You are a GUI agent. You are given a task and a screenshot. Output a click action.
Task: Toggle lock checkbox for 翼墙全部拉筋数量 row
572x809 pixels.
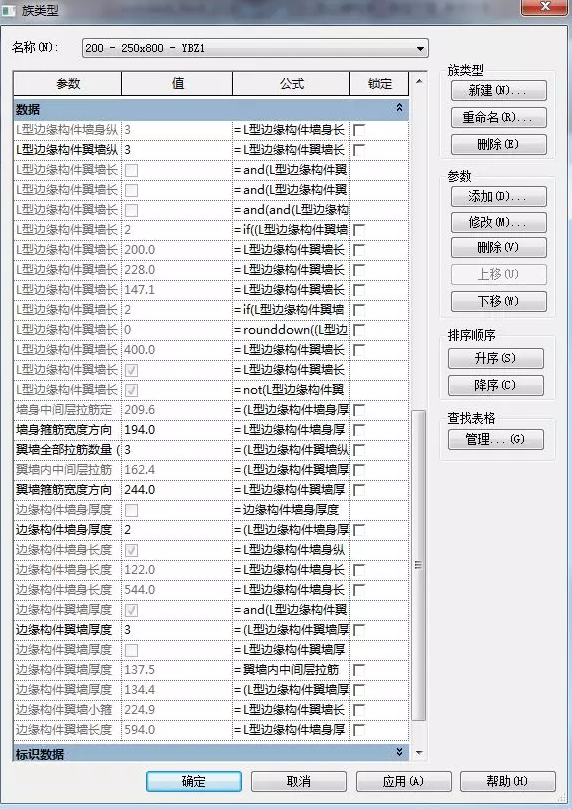359,450
